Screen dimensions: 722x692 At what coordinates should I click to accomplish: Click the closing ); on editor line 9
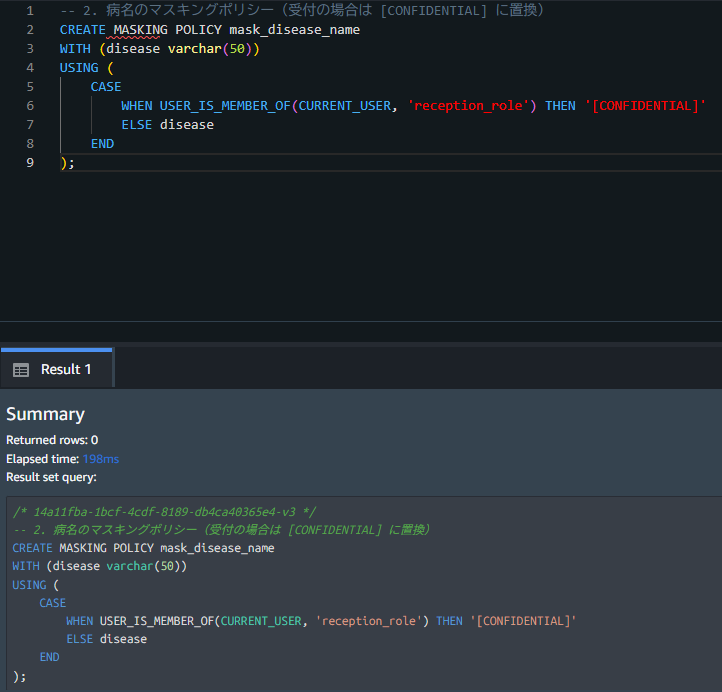[67, 163]
